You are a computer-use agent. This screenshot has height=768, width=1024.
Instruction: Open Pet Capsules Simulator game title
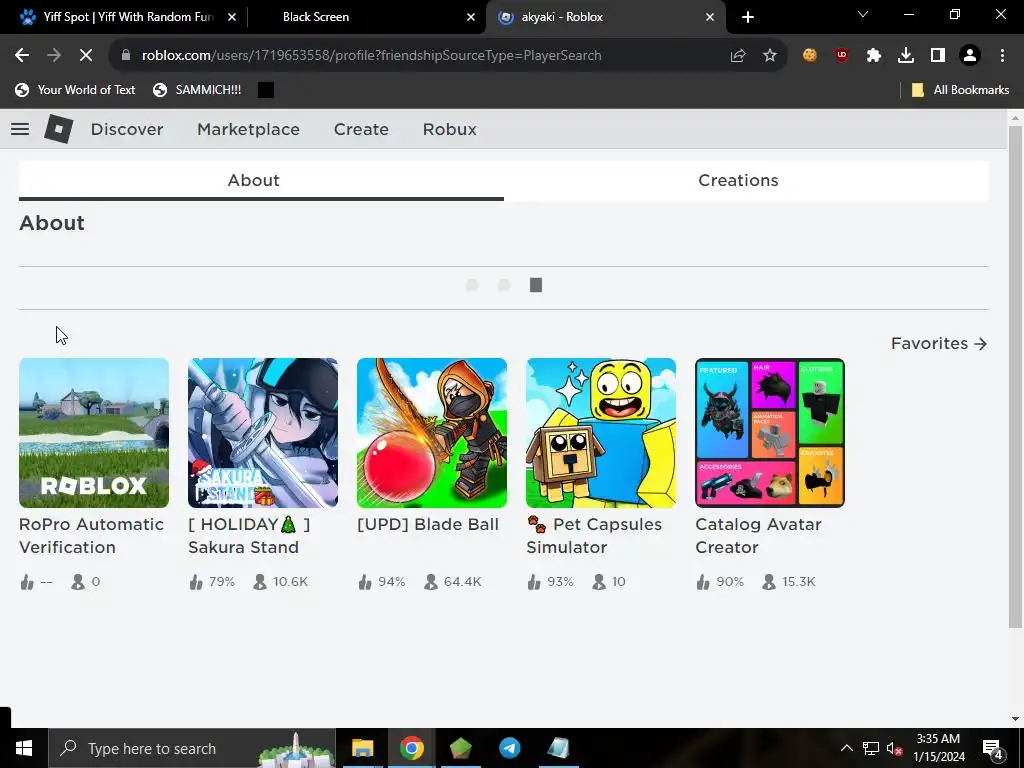click(594, 536)
